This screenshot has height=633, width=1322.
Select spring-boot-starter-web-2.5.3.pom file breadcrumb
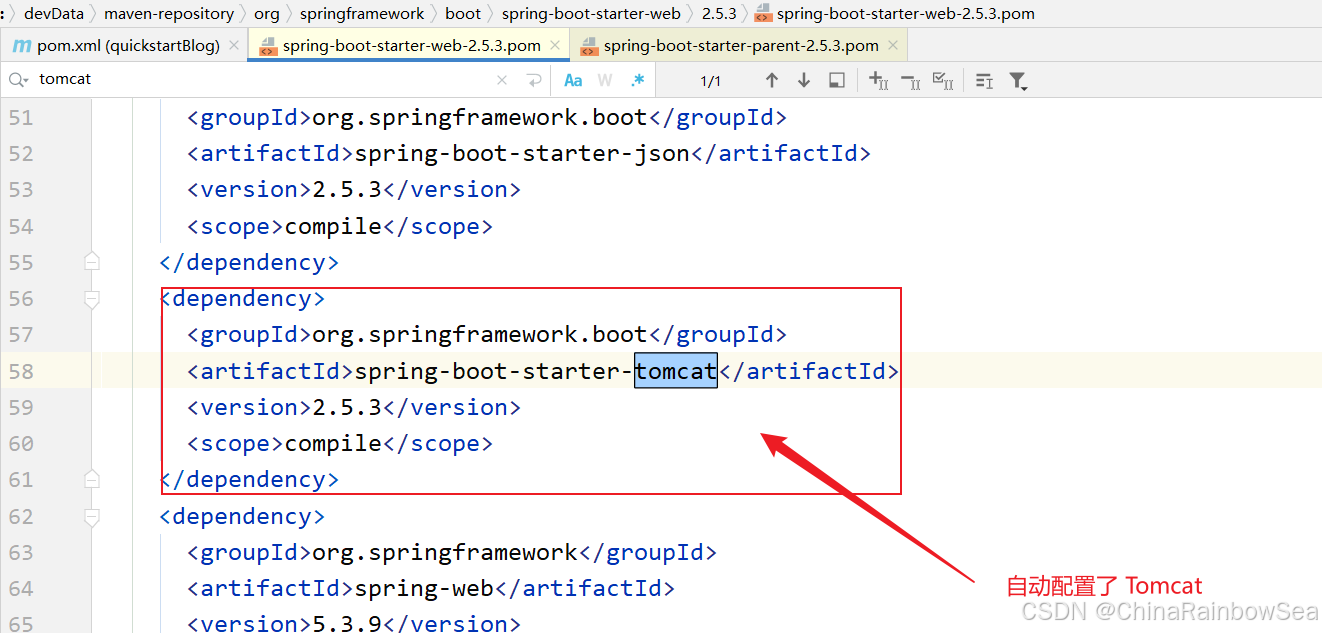895,14
